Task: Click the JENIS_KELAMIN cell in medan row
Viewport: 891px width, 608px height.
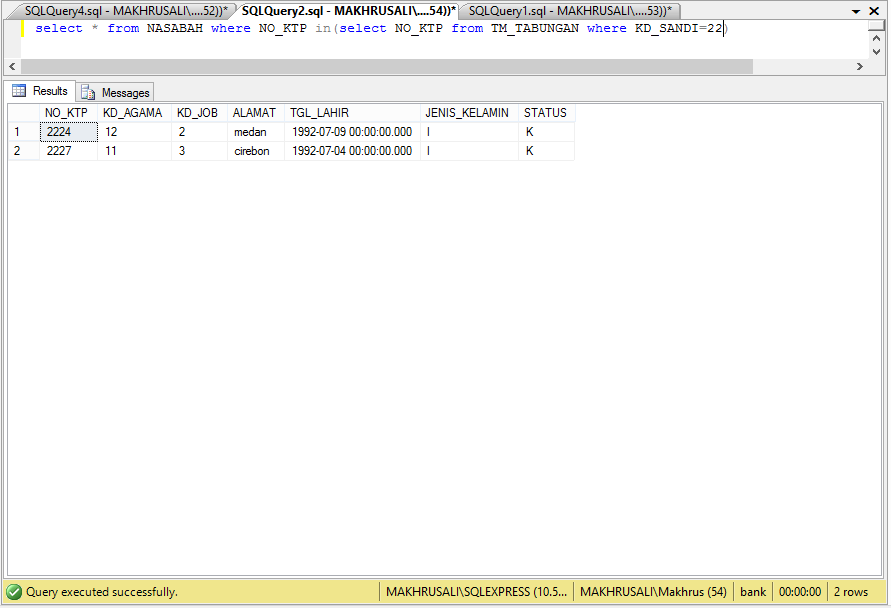Action: point(469,132)
